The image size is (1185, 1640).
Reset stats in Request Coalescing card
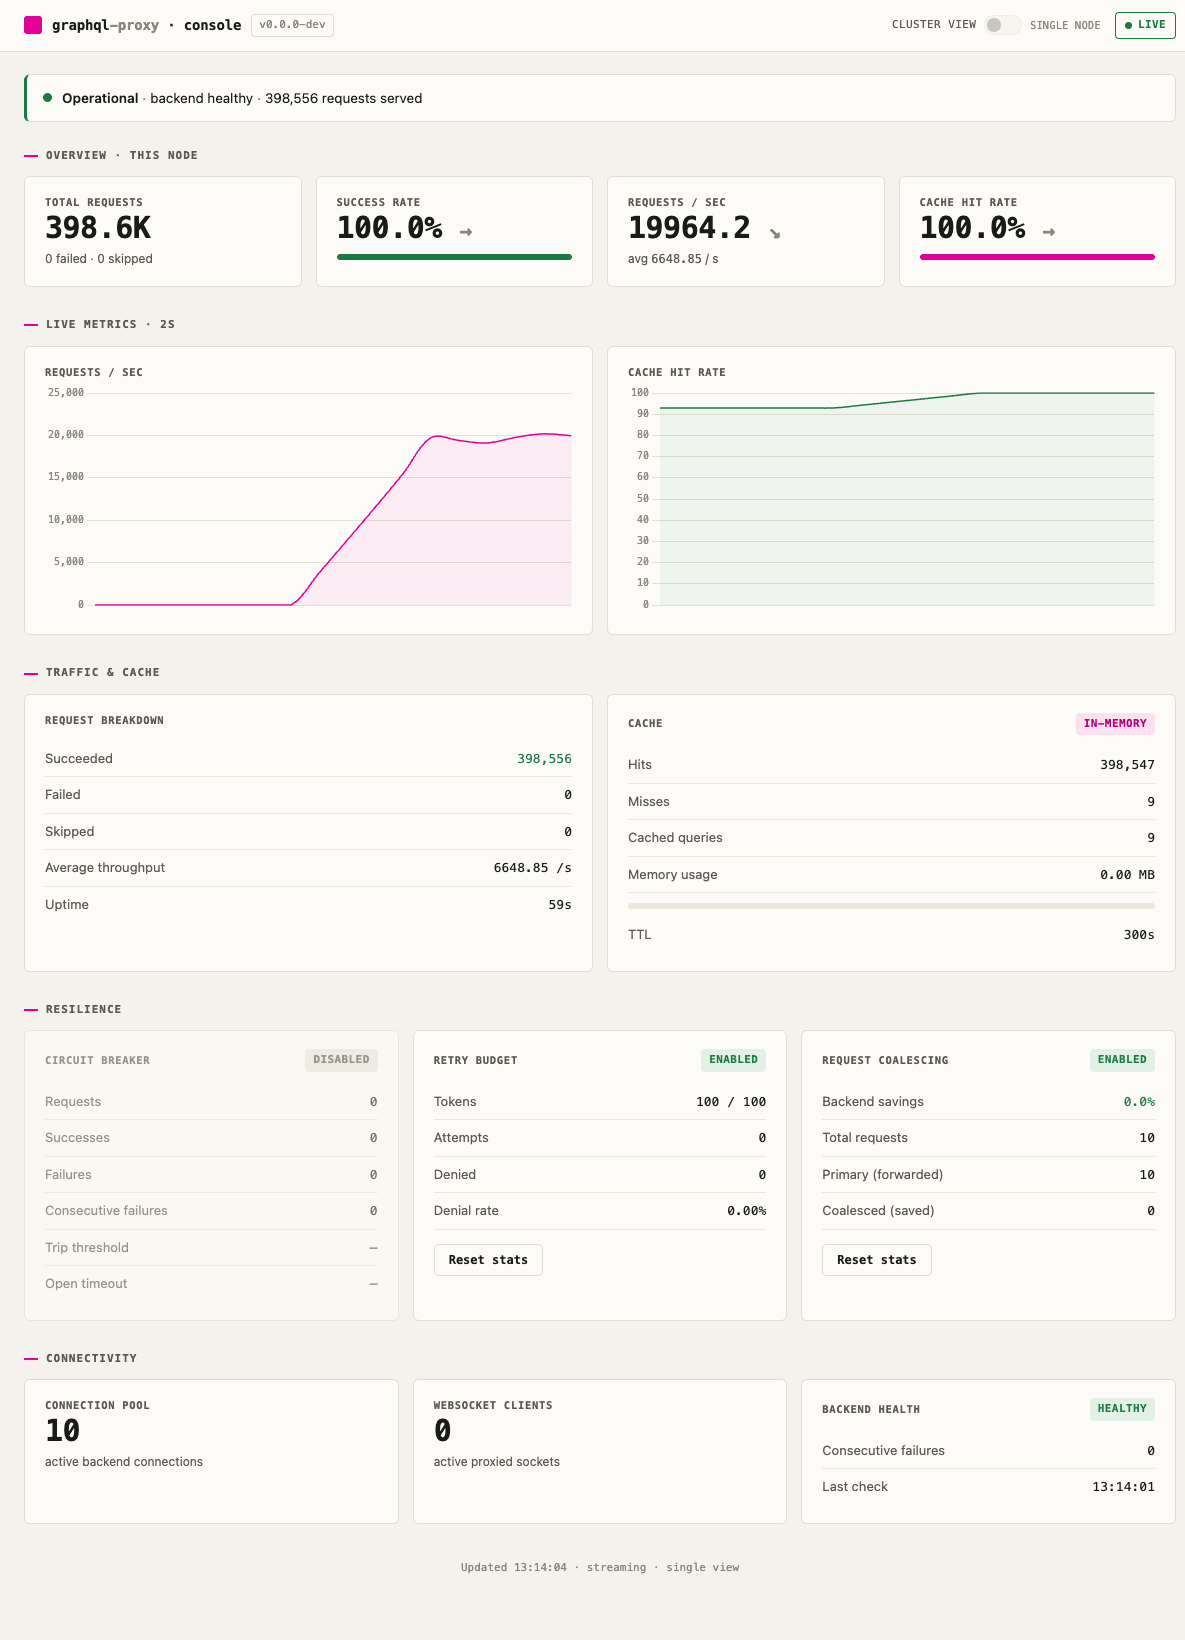[x=877, y=1260]
